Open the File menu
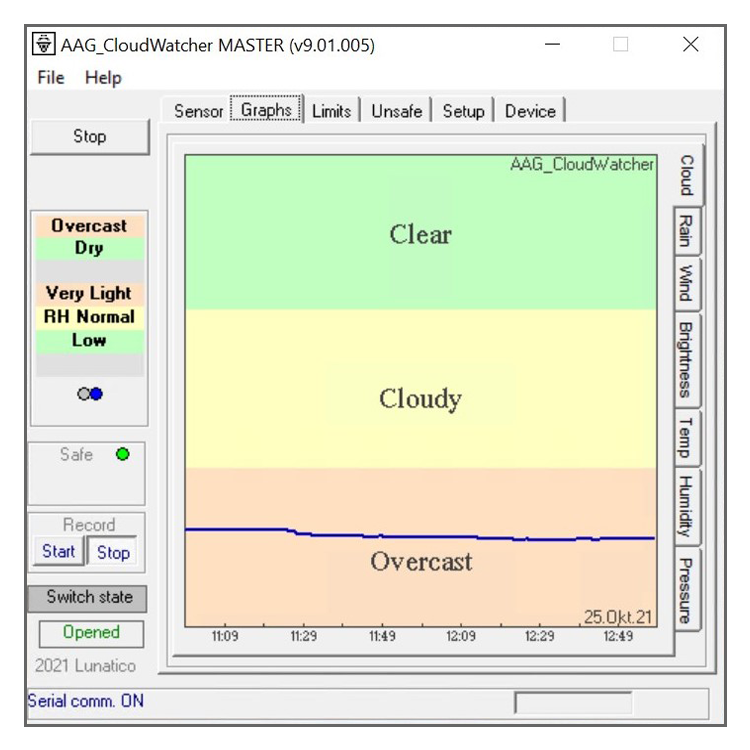This screenshot has width=750, height=750. pyautogui.click(x=50, y=77)
